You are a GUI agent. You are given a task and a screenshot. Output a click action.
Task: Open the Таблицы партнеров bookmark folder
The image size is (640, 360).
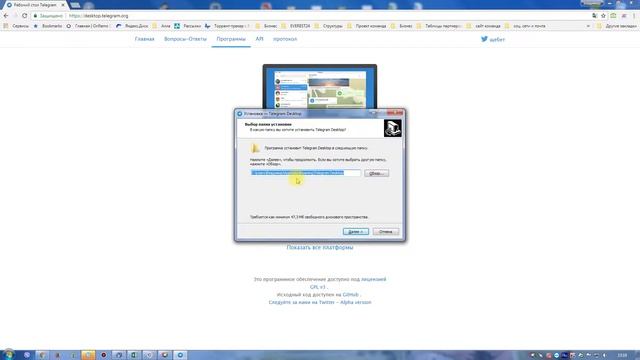pyautogui.click(x=439, y=26)
